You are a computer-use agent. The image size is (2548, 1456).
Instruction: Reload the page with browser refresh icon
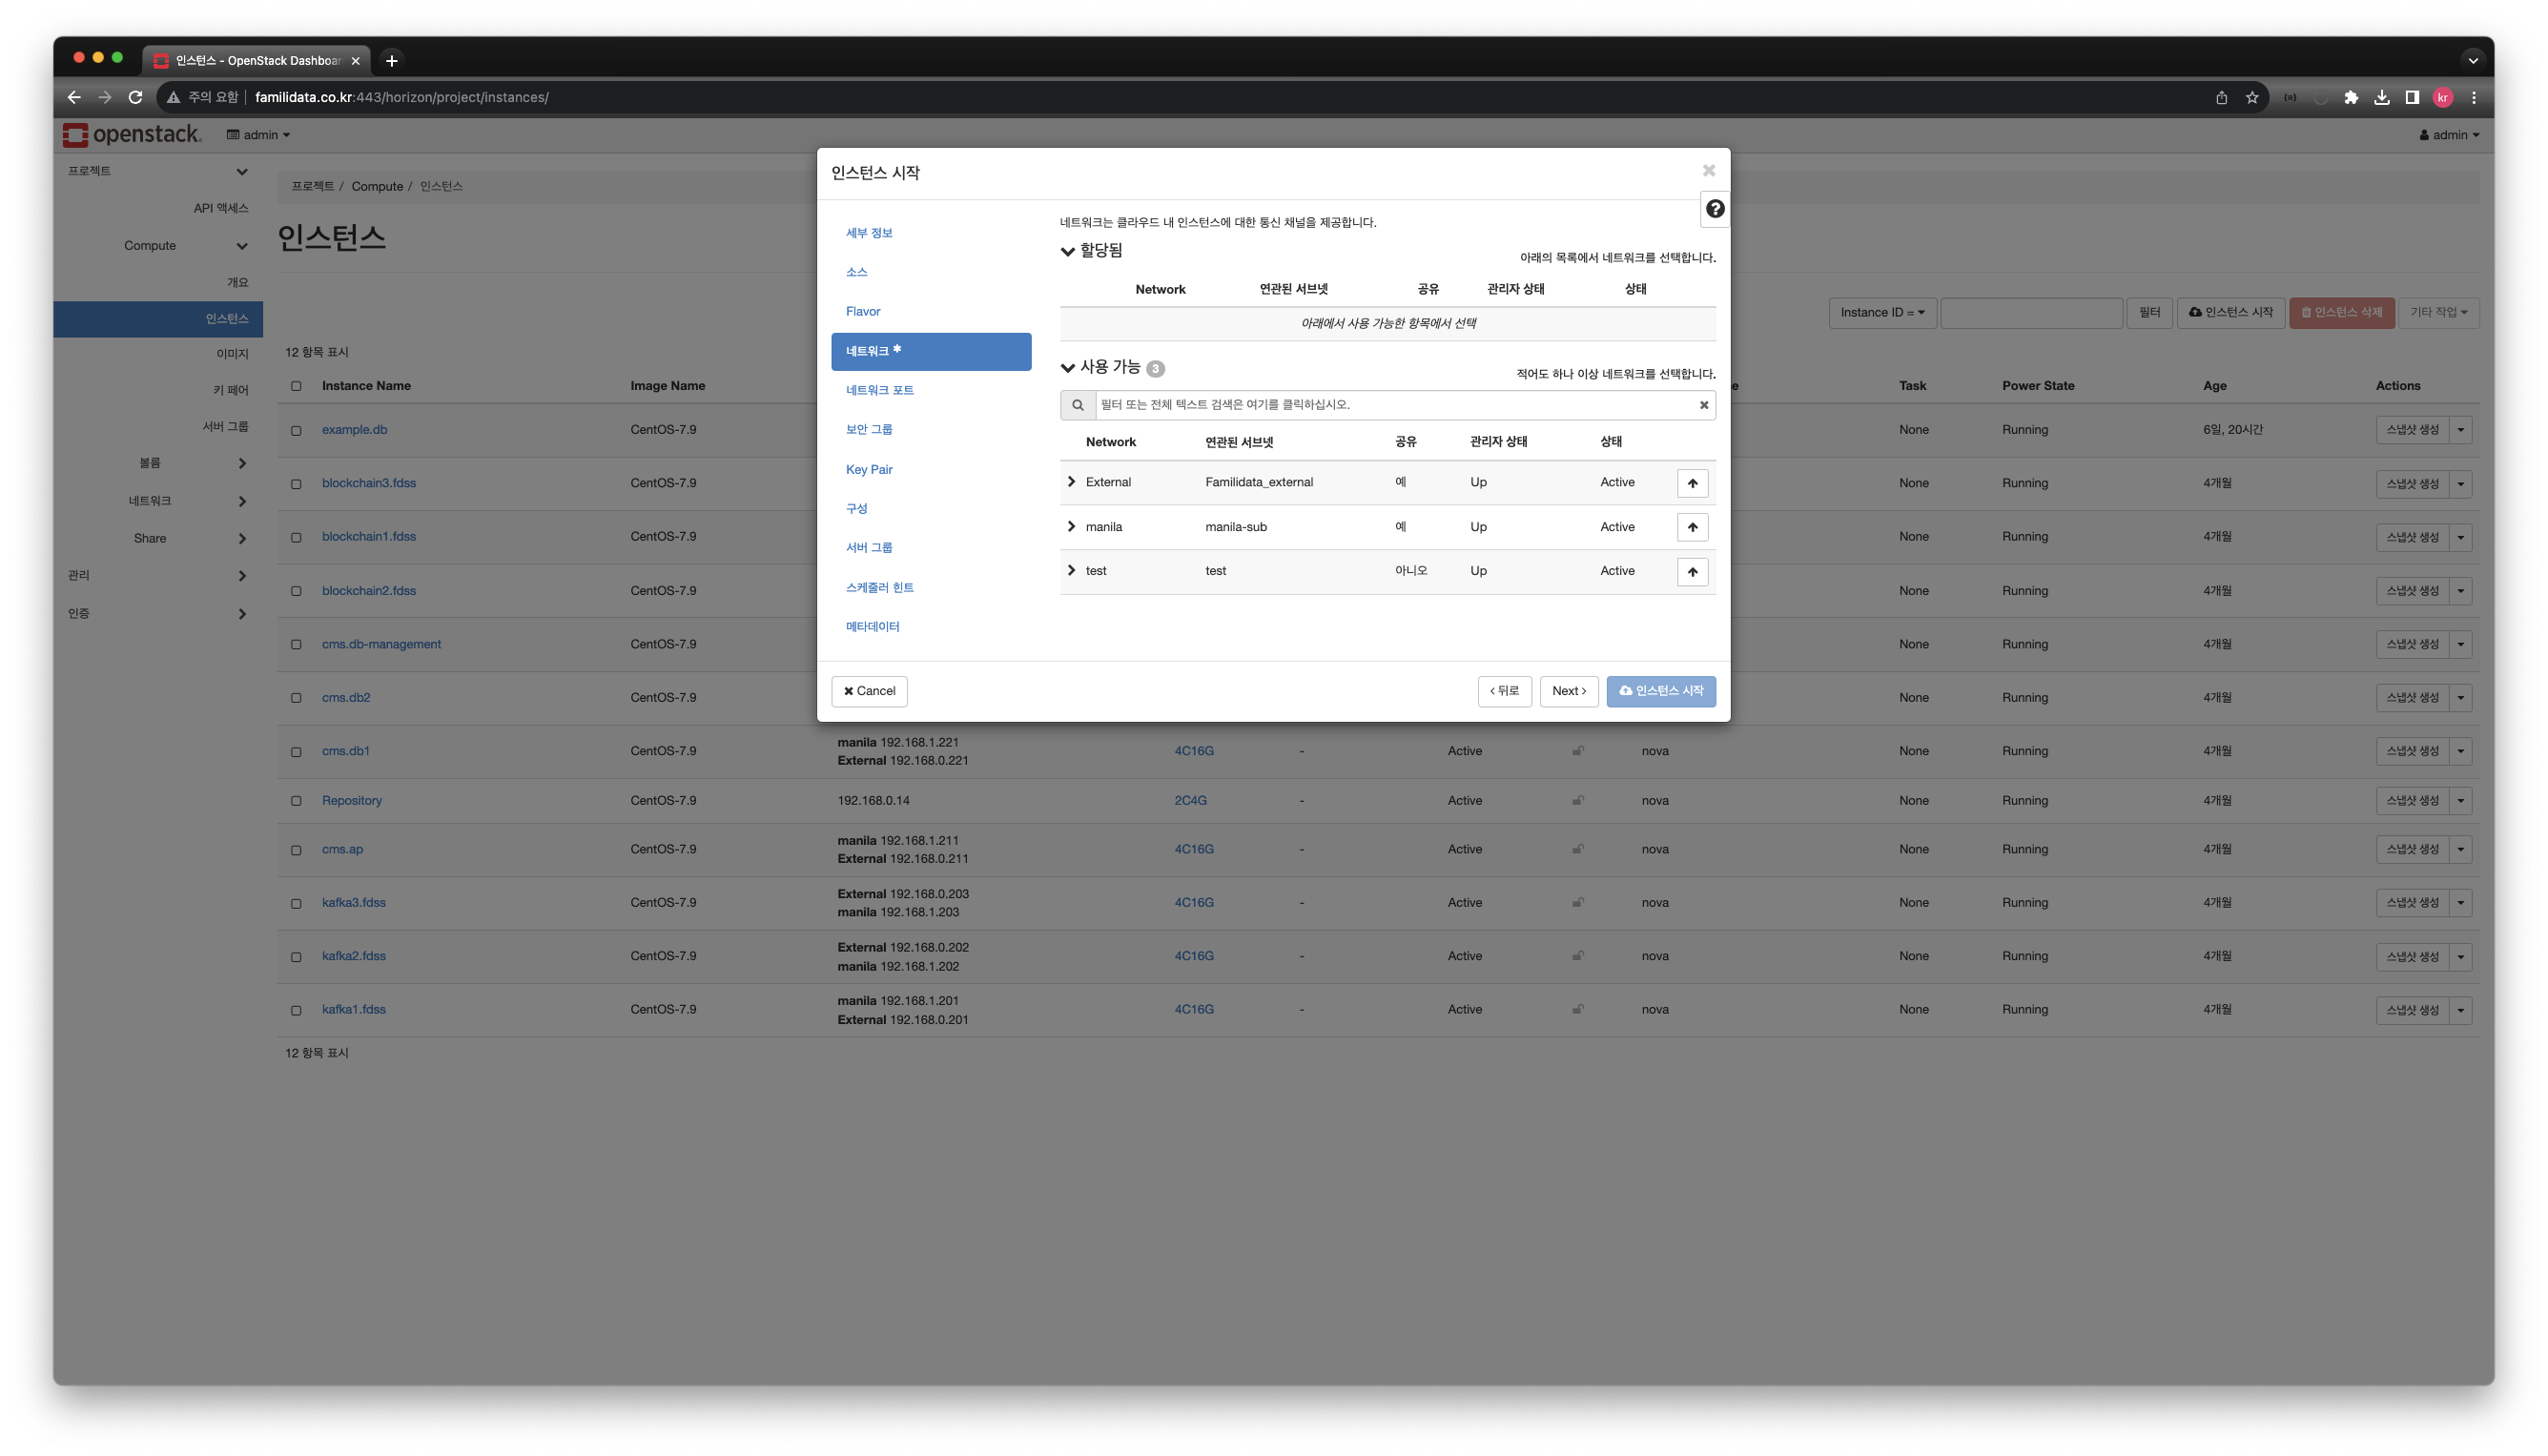(136, 97)
